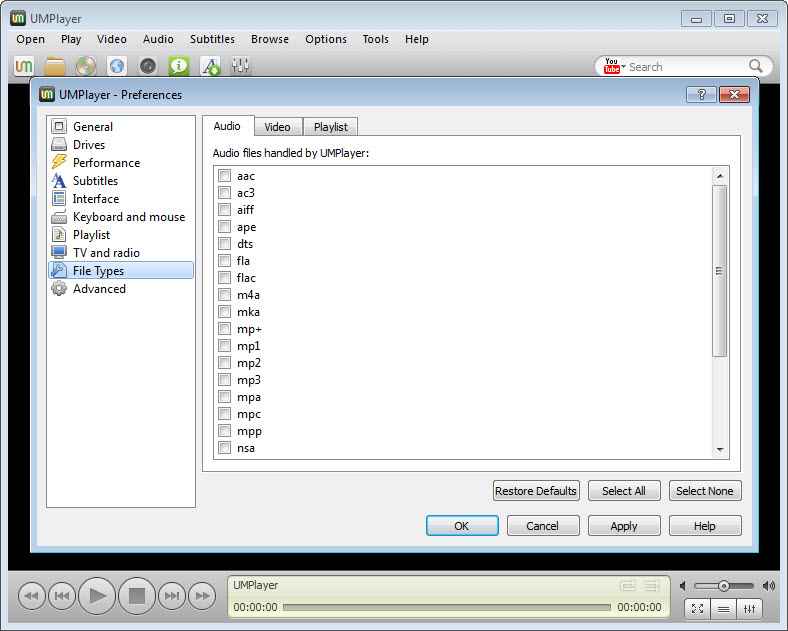The image size is (788, 631).
Task: Open the Options menu
Action: click(326, 39)
